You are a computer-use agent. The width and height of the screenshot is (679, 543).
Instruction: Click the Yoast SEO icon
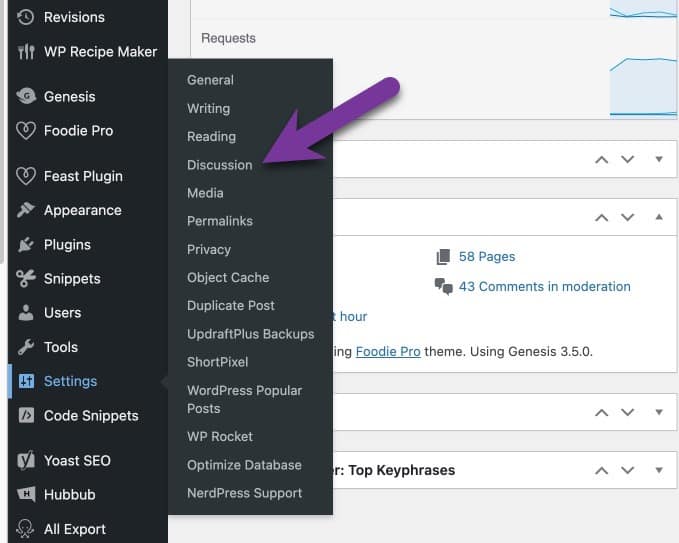pyautogui.click(x=26, y=460)
